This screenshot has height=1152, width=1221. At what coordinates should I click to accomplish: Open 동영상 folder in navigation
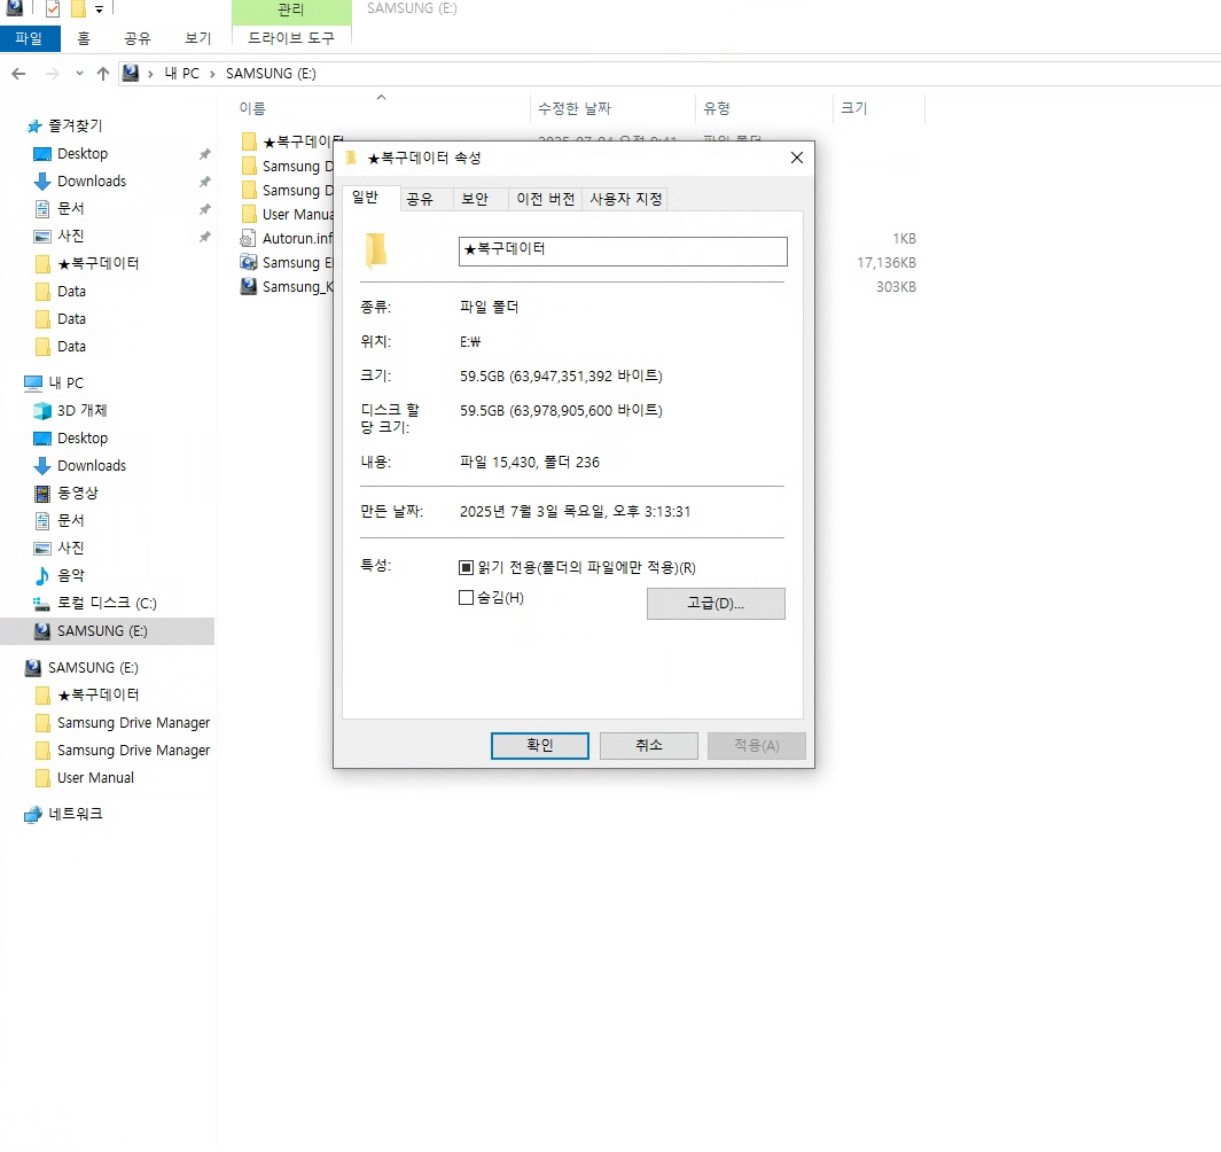click(78, 493)
